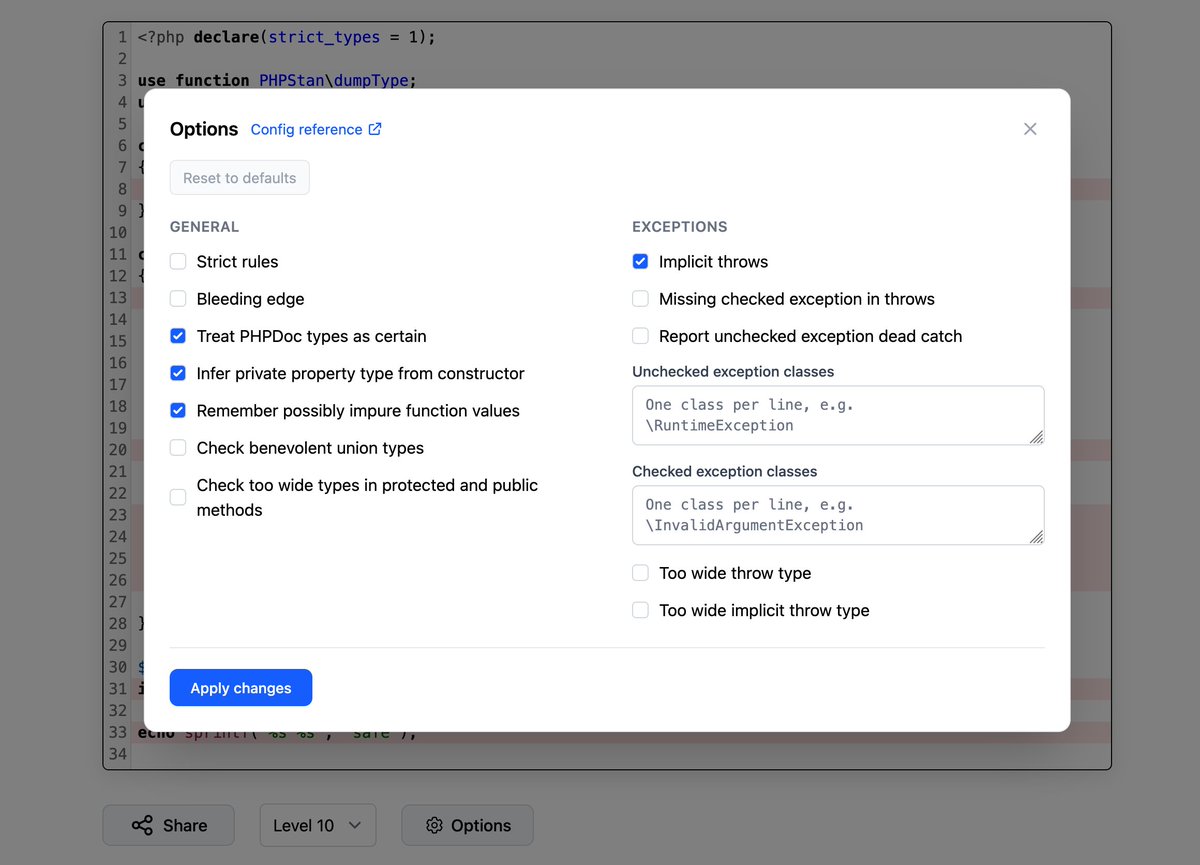Viewport: 1200px width, 865px height.
Task: Uncheck Infer private property type from constructor
Action: (178, 373)
